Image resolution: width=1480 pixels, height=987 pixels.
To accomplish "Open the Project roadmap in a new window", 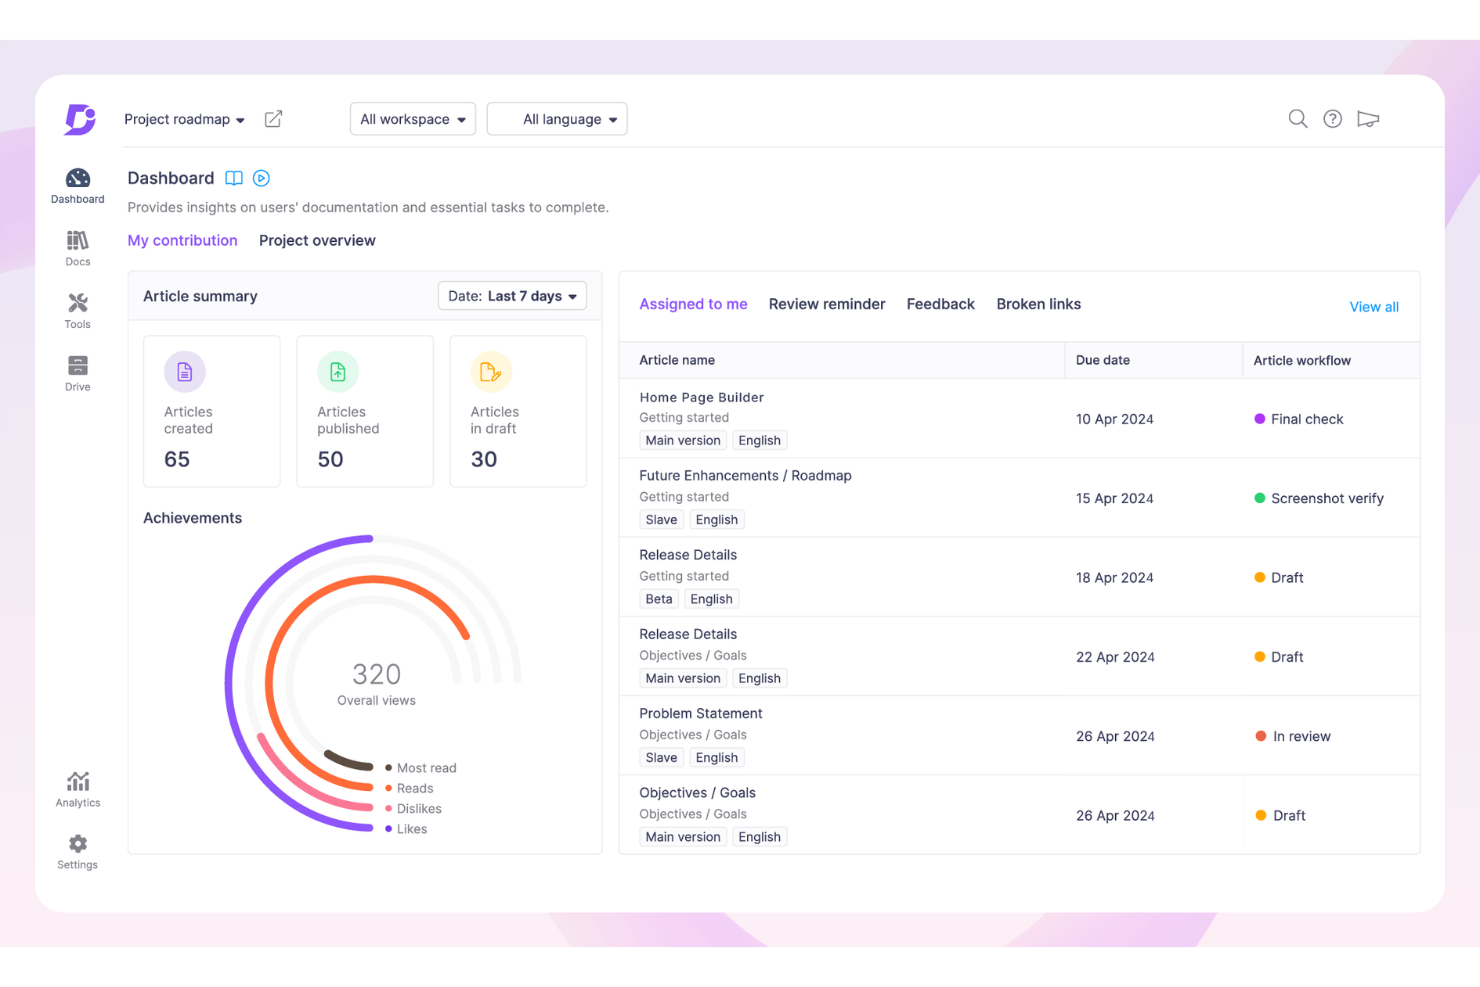I will tap(273, 118).
